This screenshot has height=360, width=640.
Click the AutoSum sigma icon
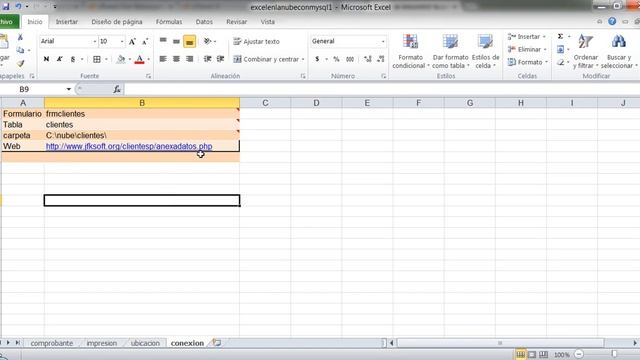coord(560,36)
